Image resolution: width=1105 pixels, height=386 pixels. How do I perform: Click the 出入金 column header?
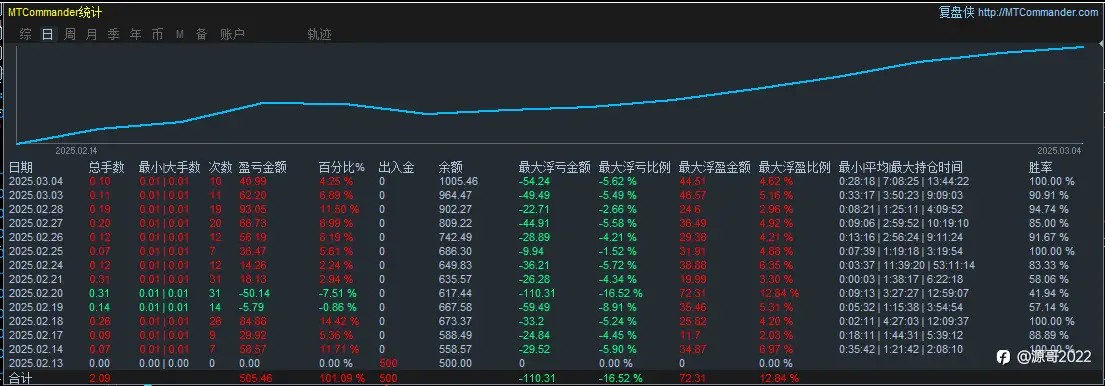(x=396, y=168)
